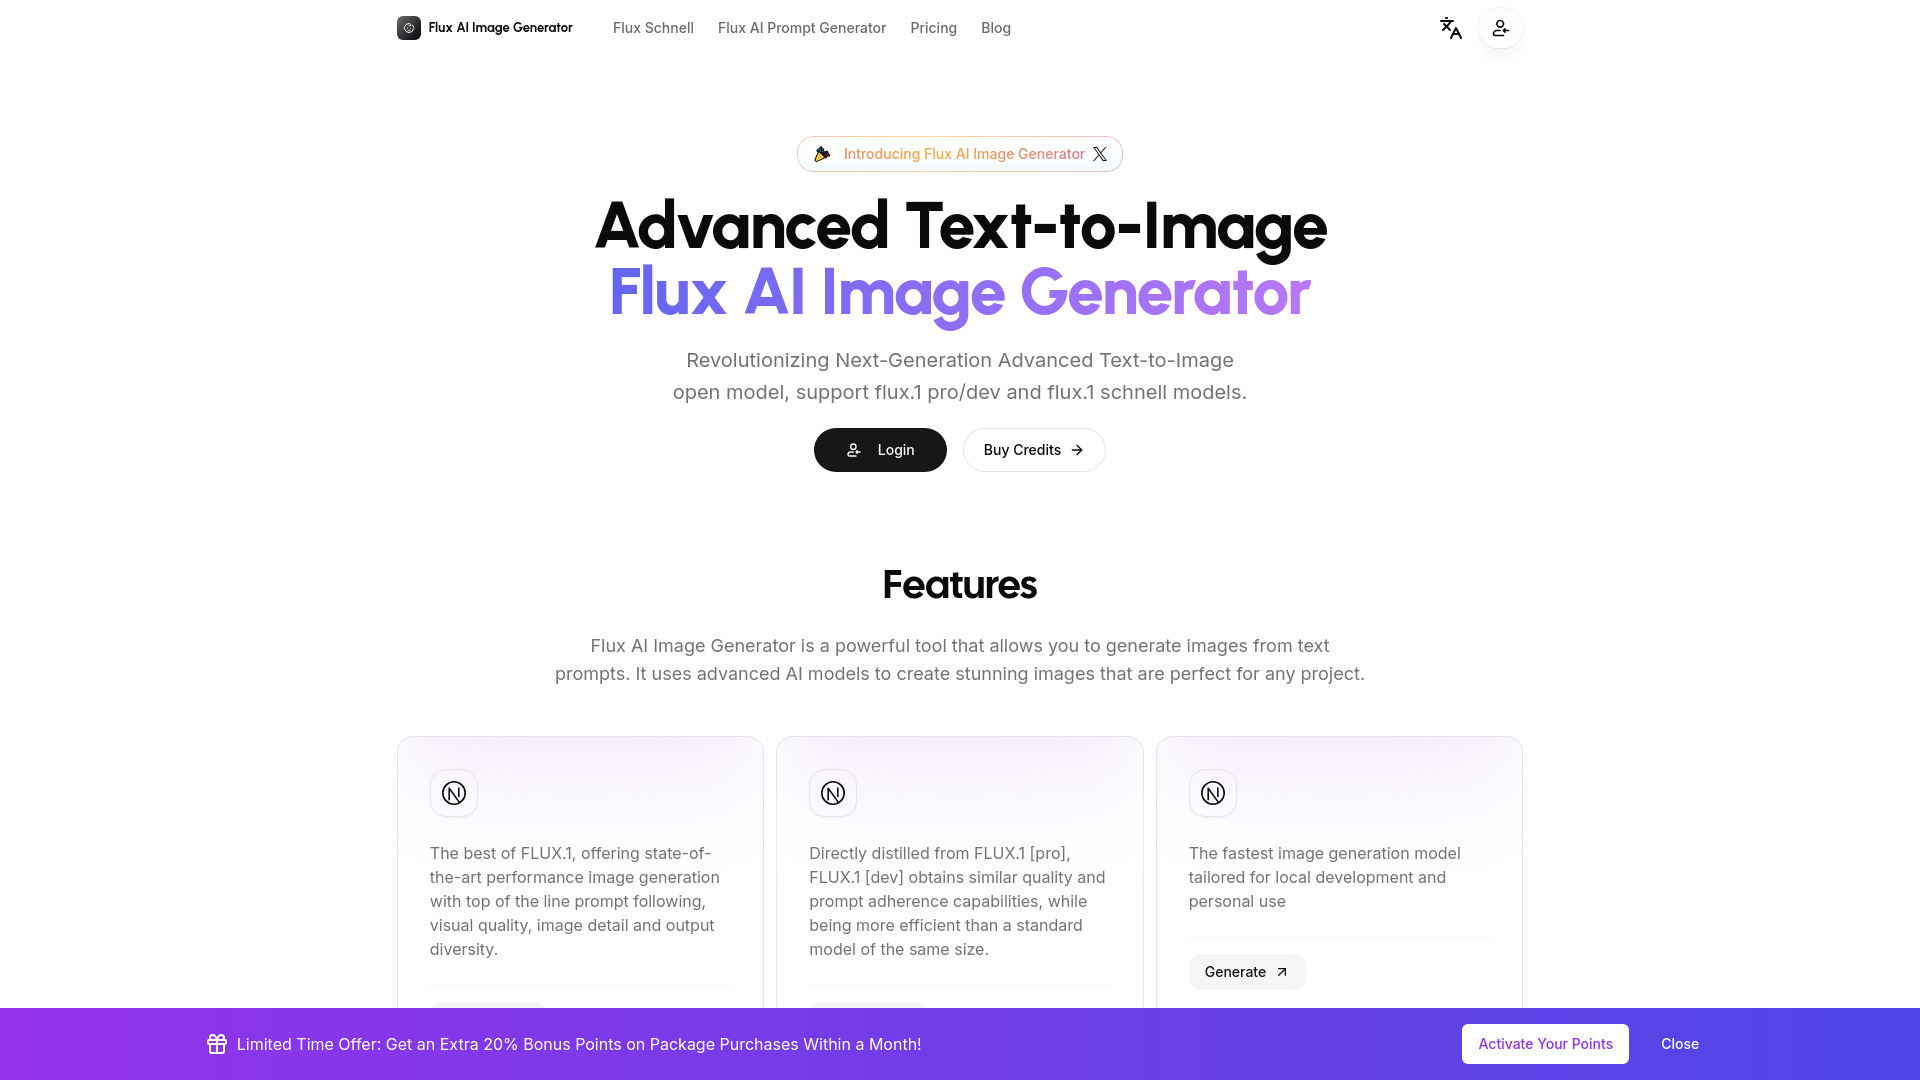This screenshot has height=1080, width=1920.
Task: Click Generate arrow button on schnell card
Action: (1246, 972)
